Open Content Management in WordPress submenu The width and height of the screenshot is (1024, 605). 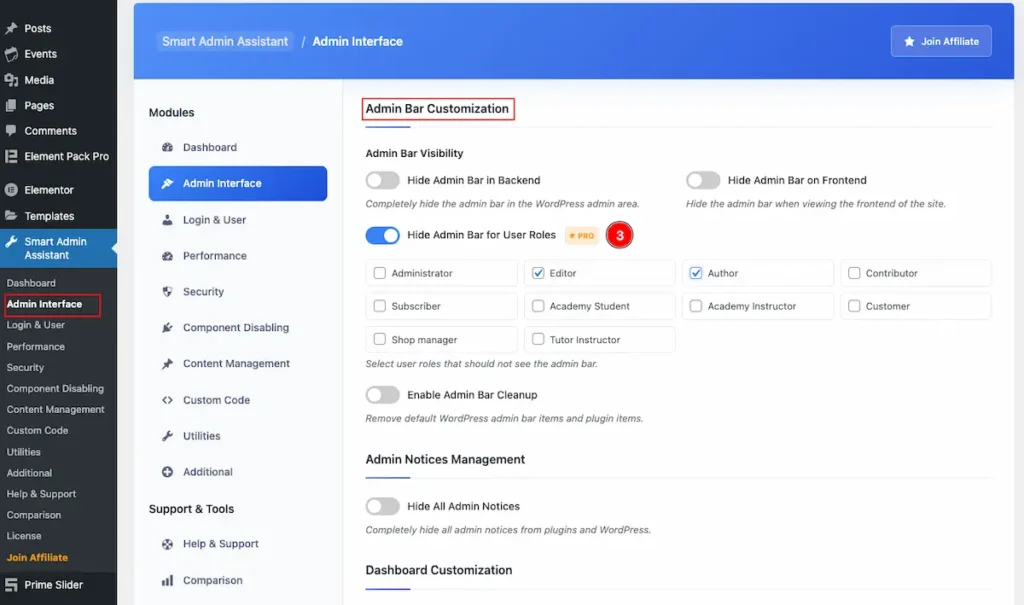pyautogui.click(x=56, y=409)
